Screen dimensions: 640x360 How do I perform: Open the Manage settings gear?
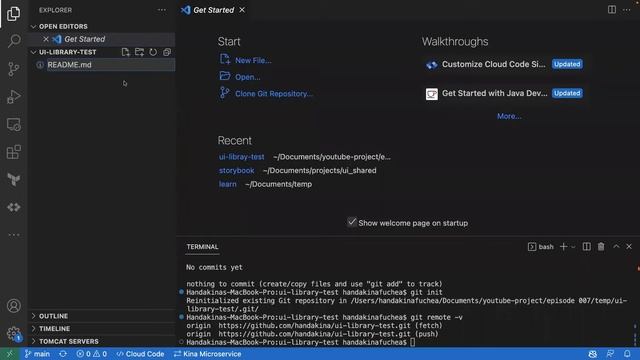[13, 333]
